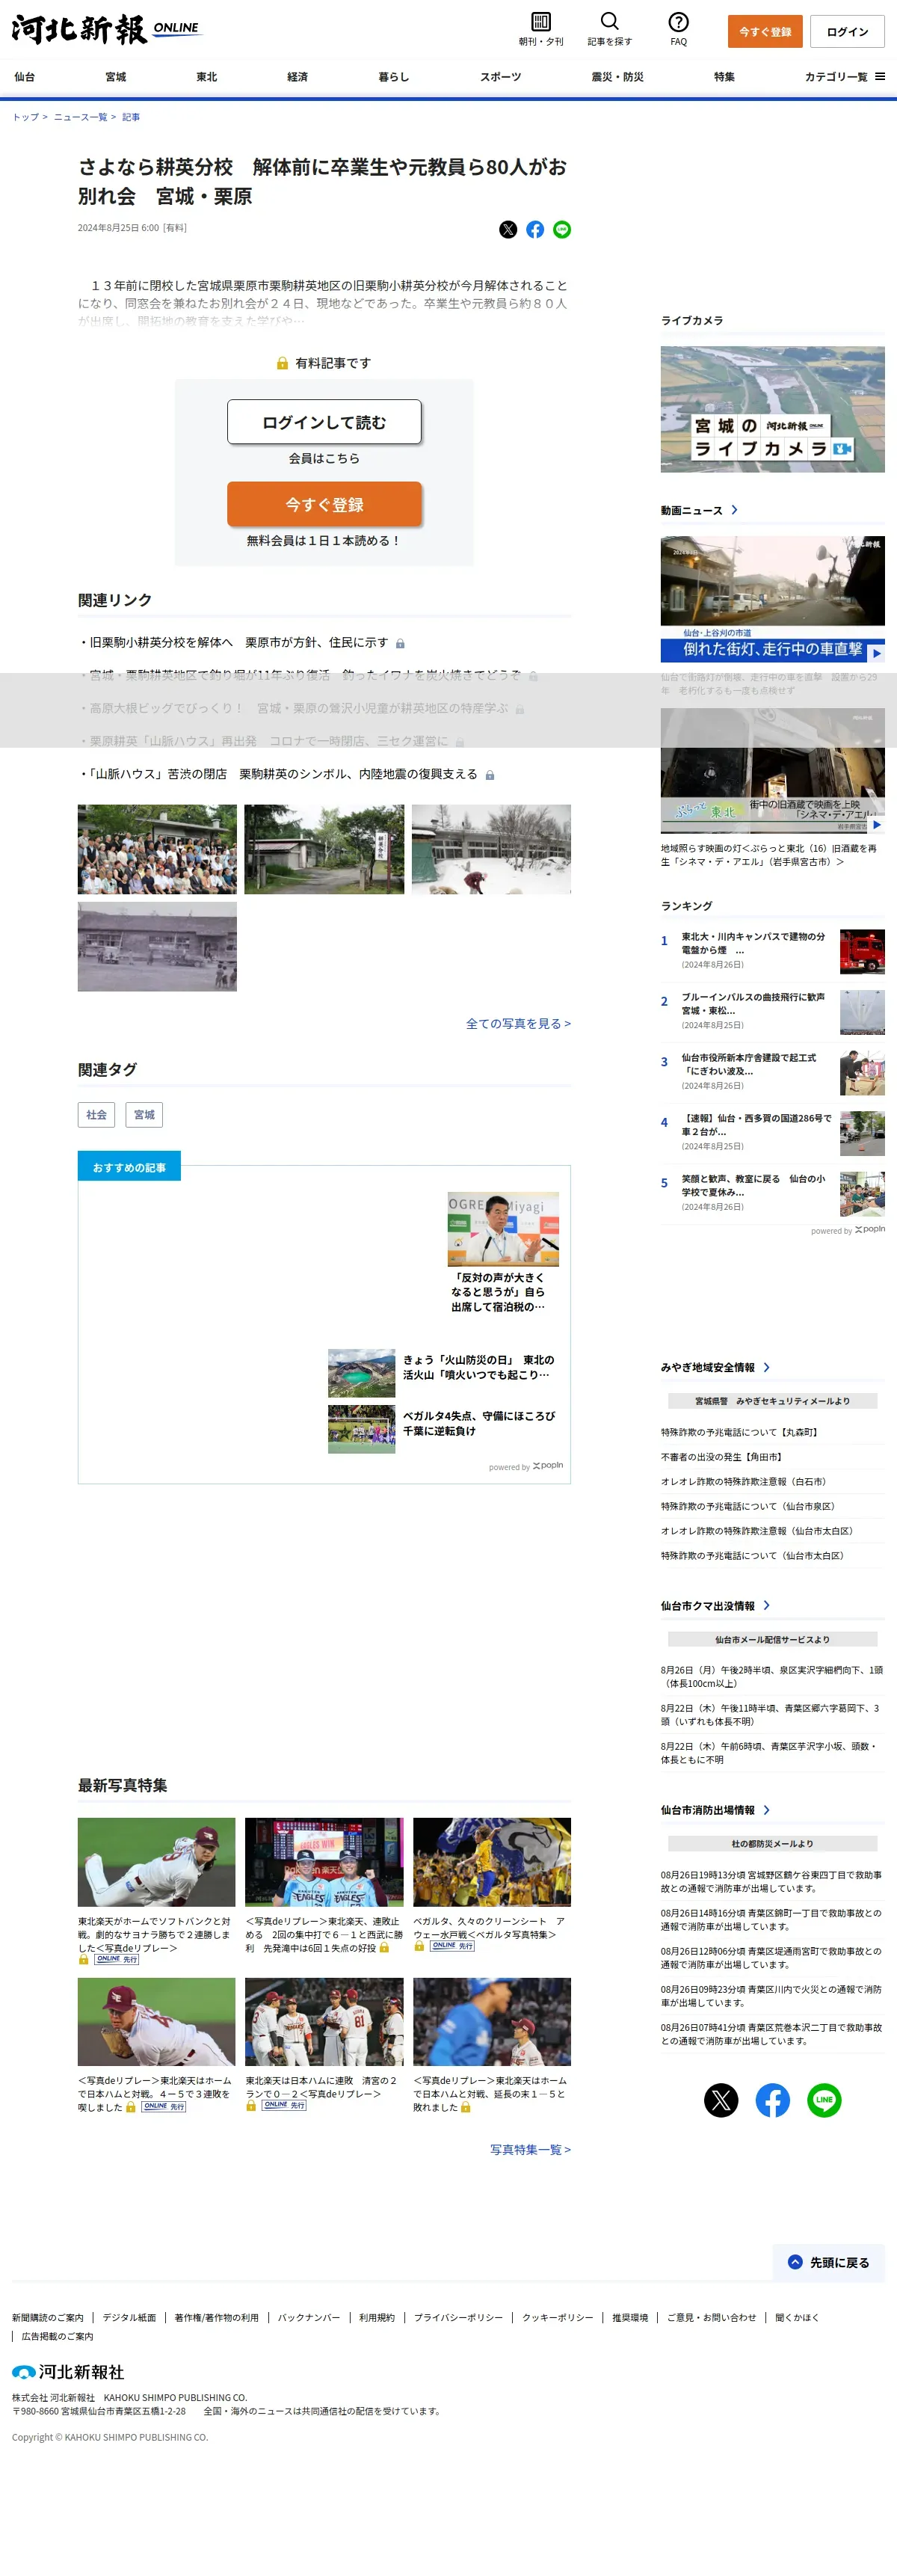897x2576 pixels.
Task: Open the カテゴリー一覧 hamburger menu icon
Action: tap(880, 76)
